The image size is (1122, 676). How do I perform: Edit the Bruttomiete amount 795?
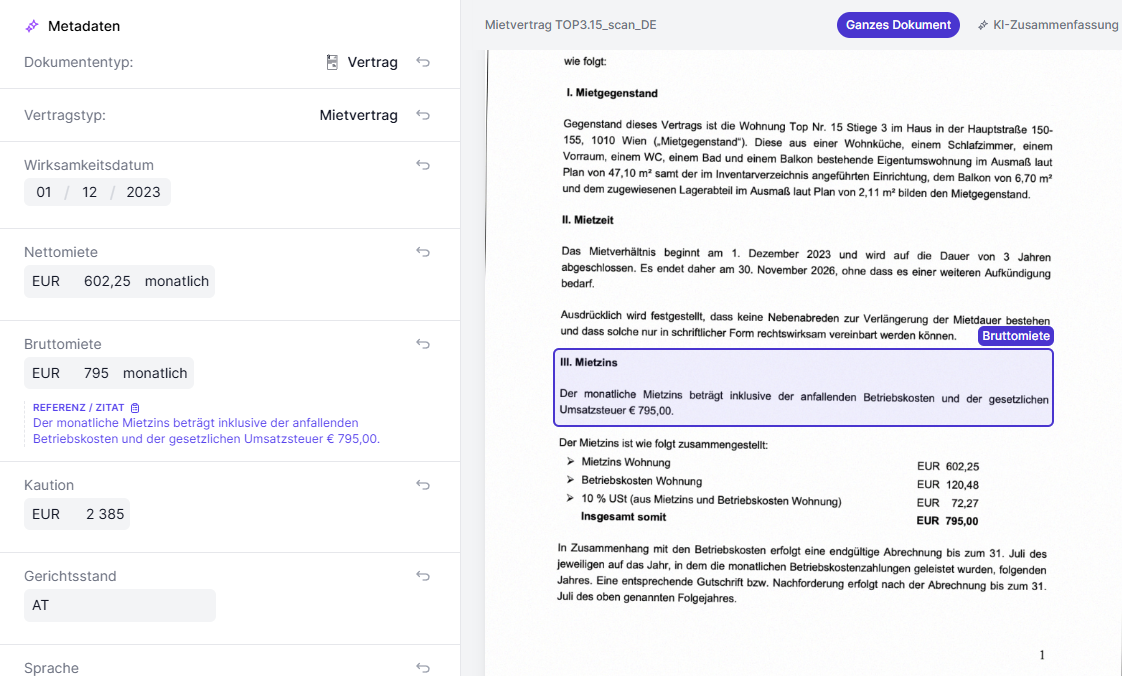point(96,373)
